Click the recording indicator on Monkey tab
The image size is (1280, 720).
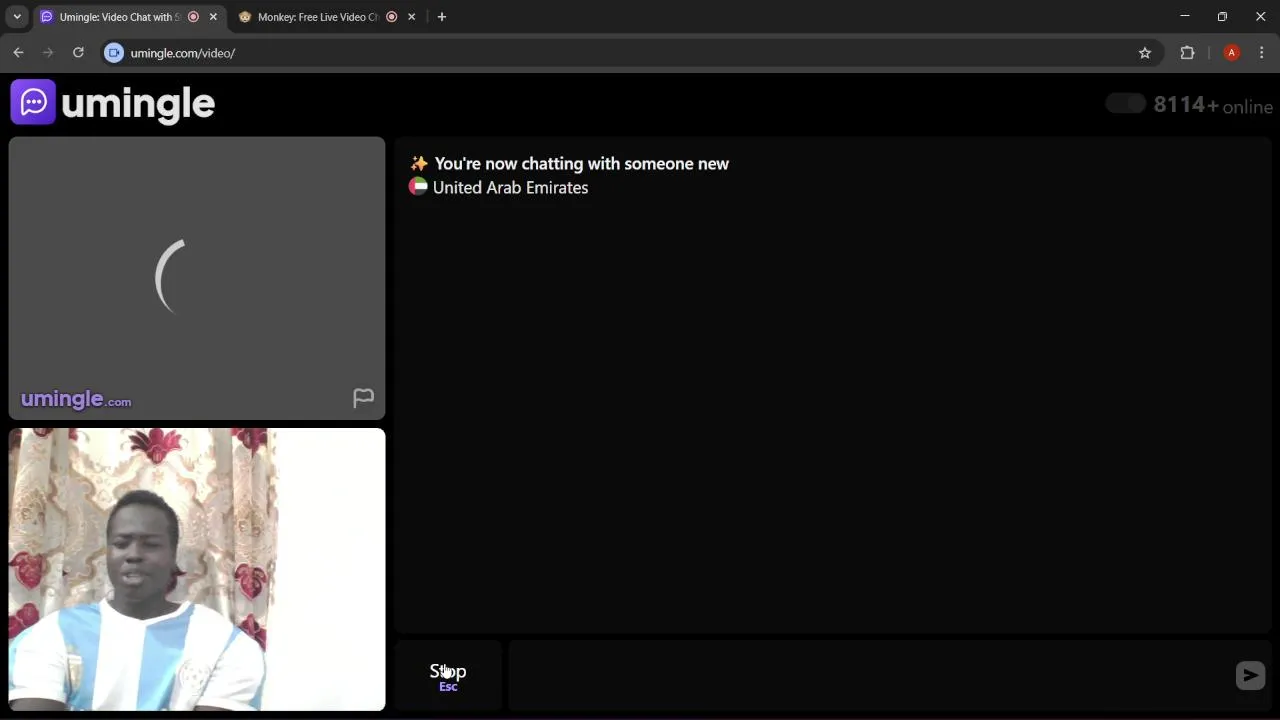pyautogui.click(x=391, y=17)
